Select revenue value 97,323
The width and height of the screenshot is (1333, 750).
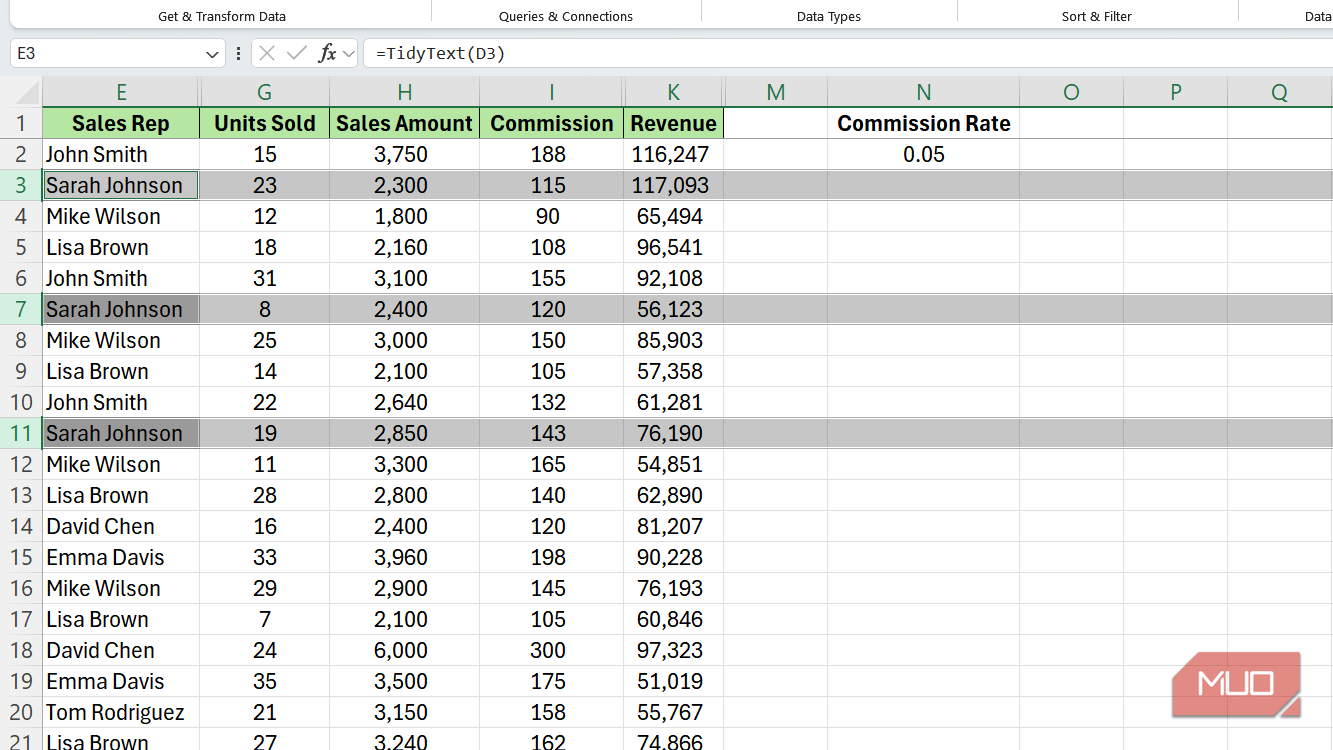click(673, 650)
